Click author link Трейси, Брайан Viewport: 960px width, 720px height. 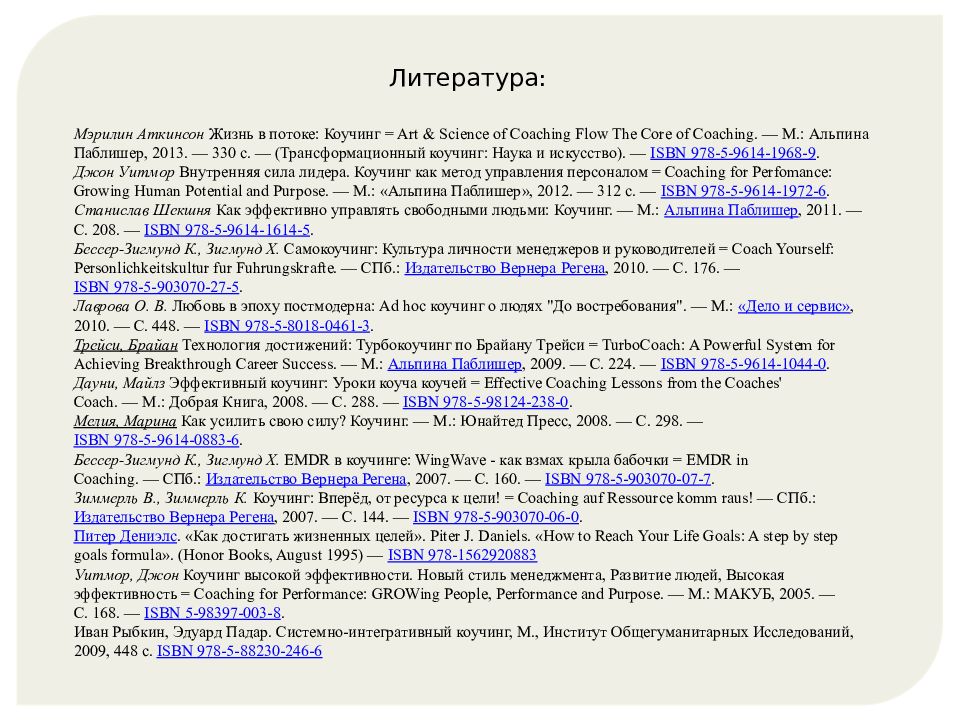[x=126, y=345]
